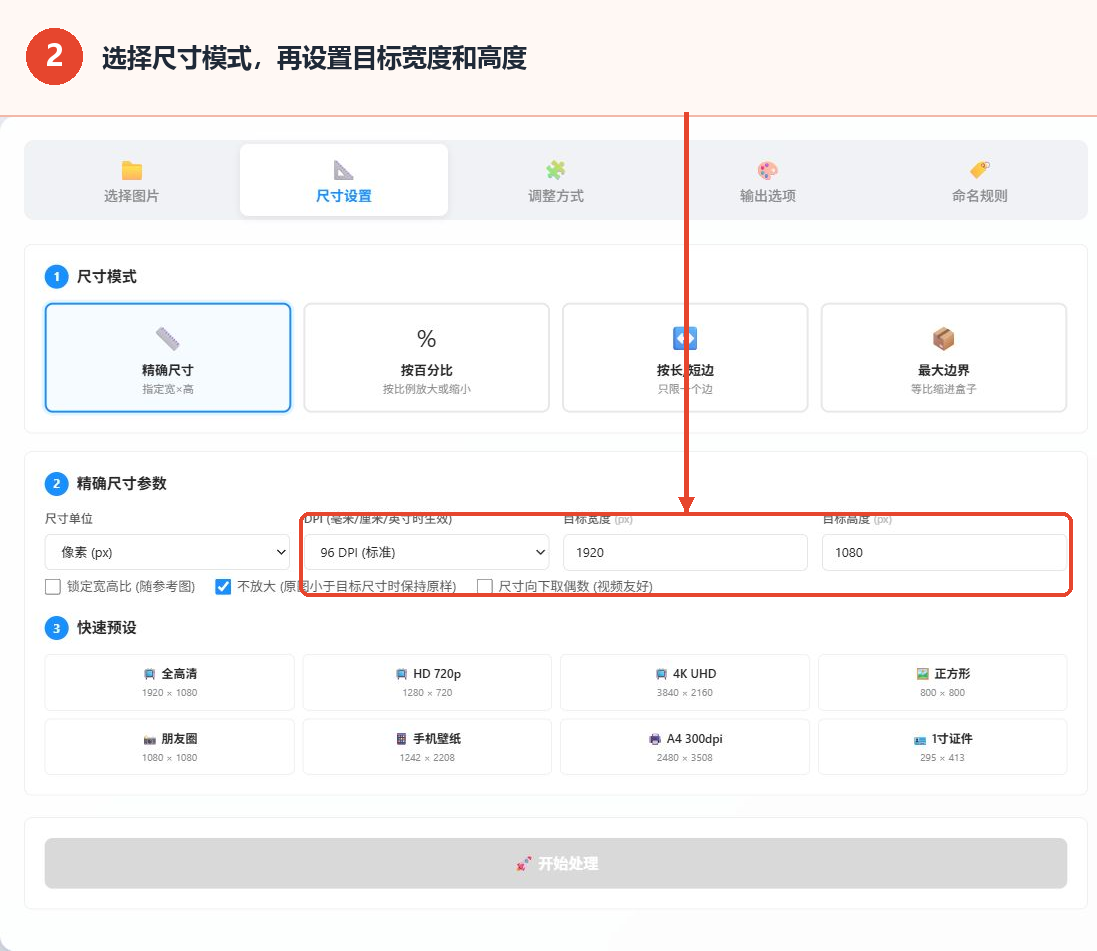
Task: Select the 精确尺寸 size mode card
Action: (168, 358)
